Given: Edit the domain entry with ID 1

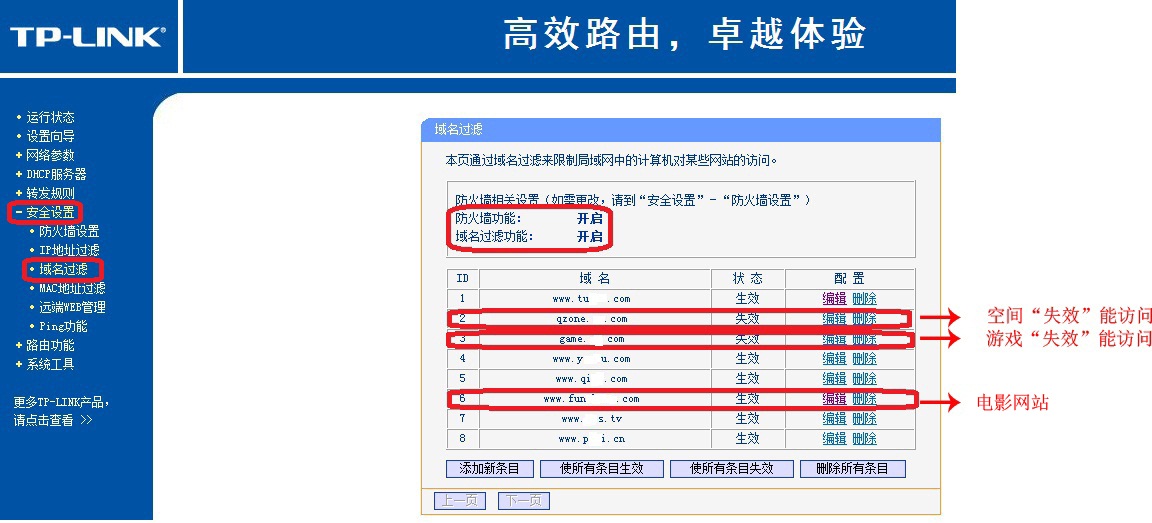Looking at the screenshot, I should (x=834, y=299).
